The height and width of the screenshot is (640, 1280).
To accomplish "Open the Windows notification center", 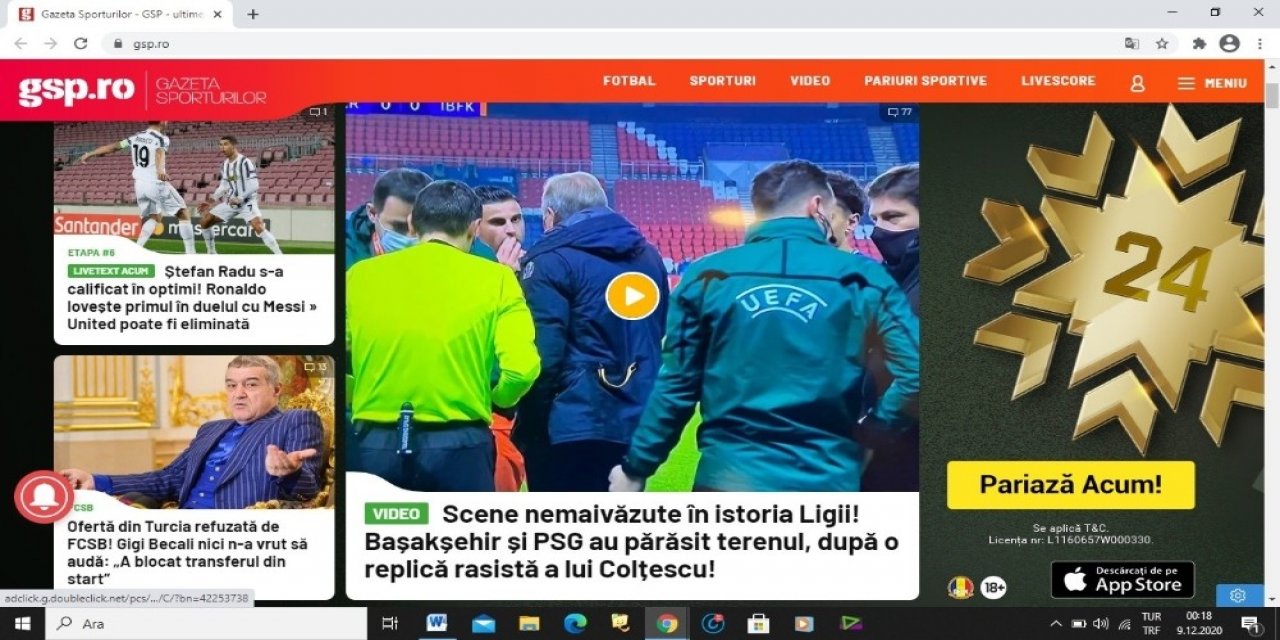I will click(1250, 624).
